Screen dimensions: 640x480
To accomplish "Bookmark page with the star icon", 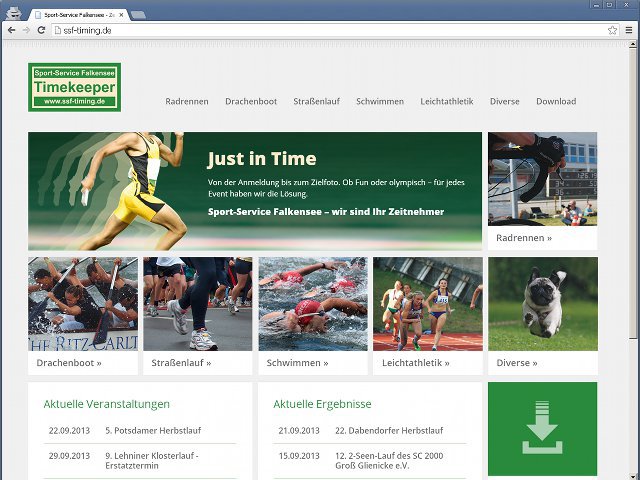I will pyautogui.click(x=612, y=30).
